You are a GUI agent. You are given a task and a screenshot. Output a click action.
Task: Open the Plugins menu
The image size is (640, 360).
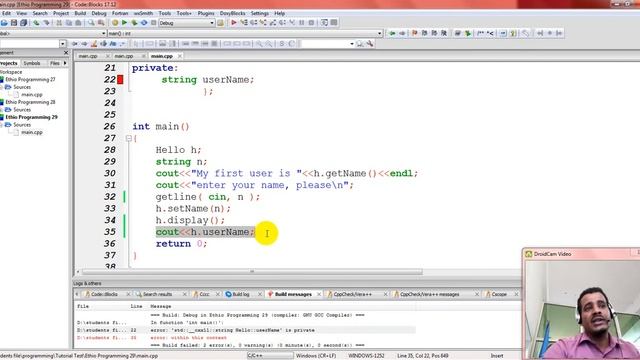(x=206, y=13)
